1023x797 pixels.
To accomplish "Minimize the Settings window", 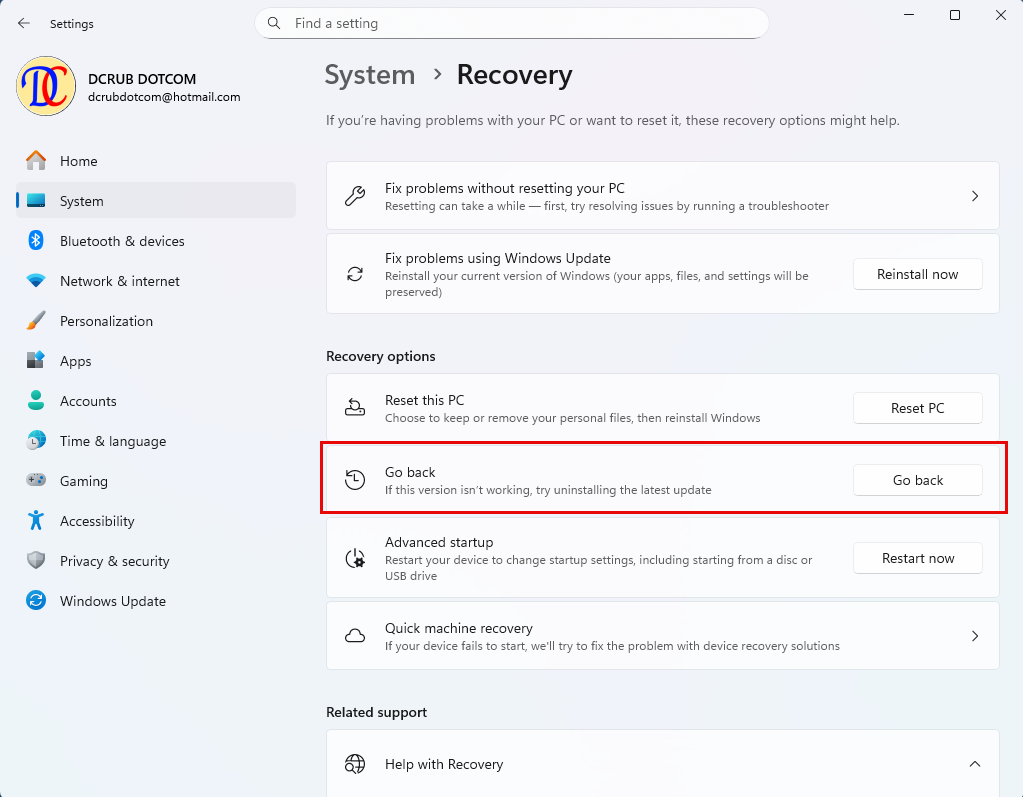I will [909, 15].
